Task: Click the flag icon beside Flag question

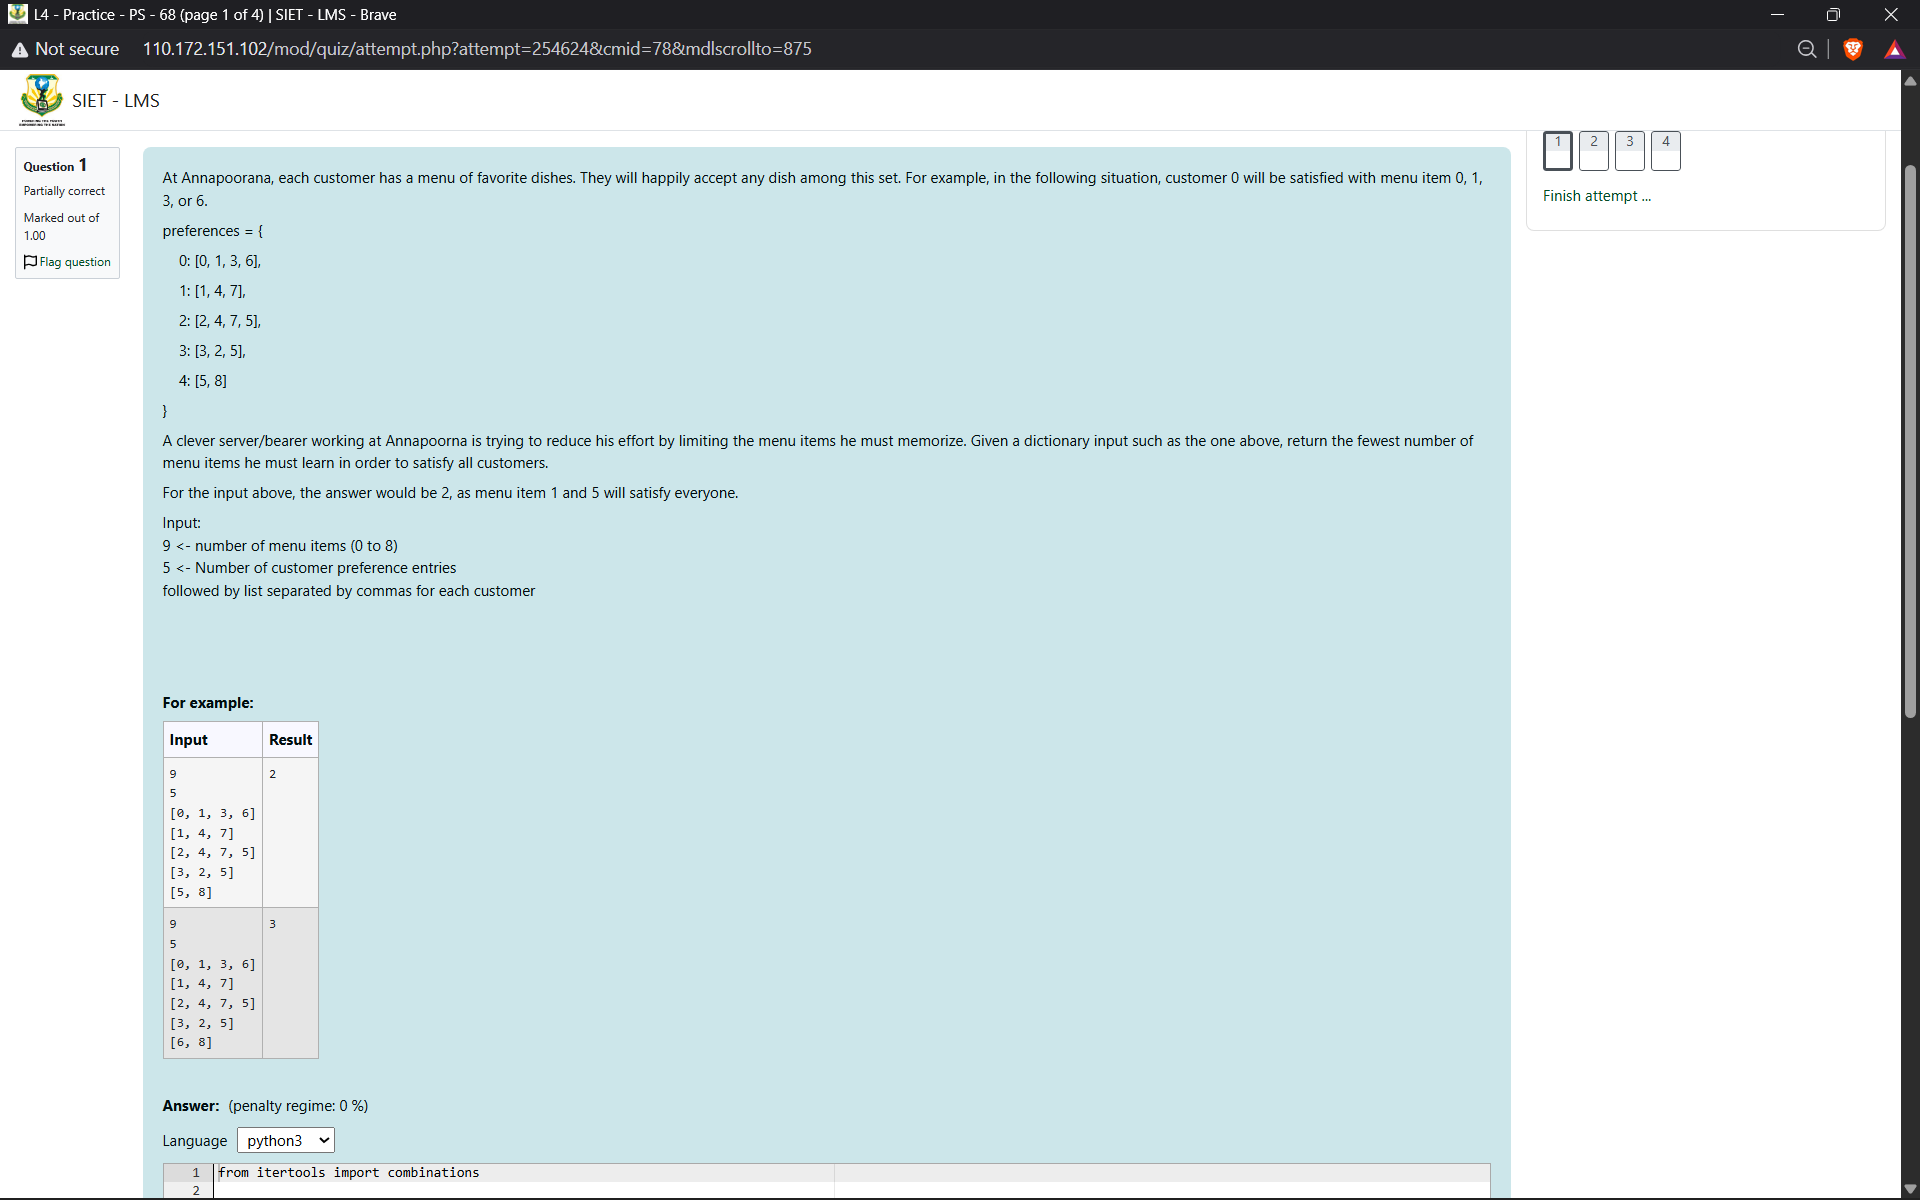Action: pyautogui.click(x=30, y=262)
